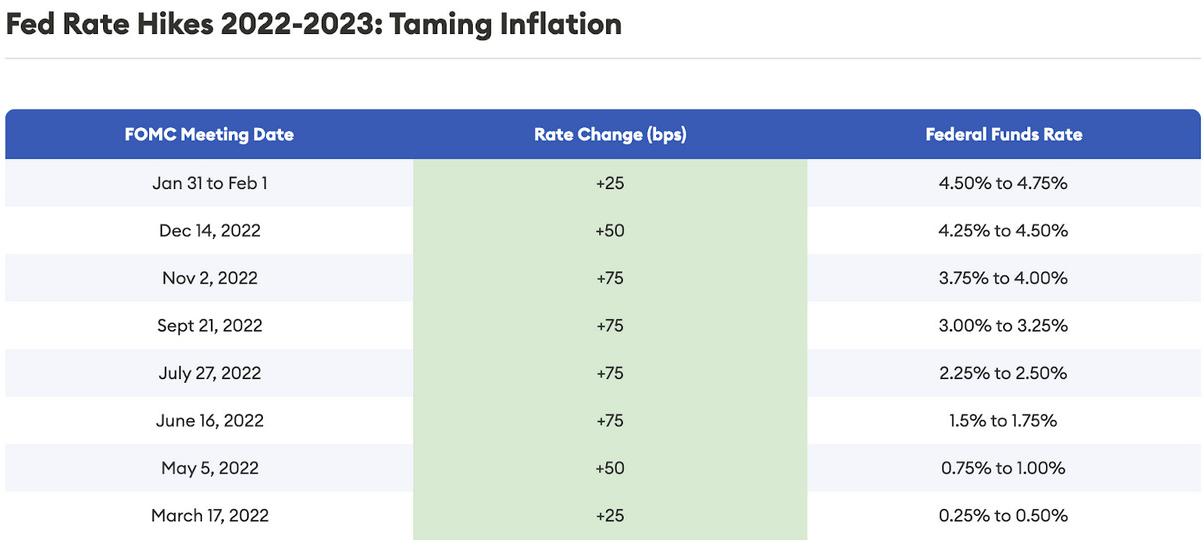Select the July 27, 2022 date cell
Screen dimensions: 1204x546
pyautogui.click(x=210, y=373)
